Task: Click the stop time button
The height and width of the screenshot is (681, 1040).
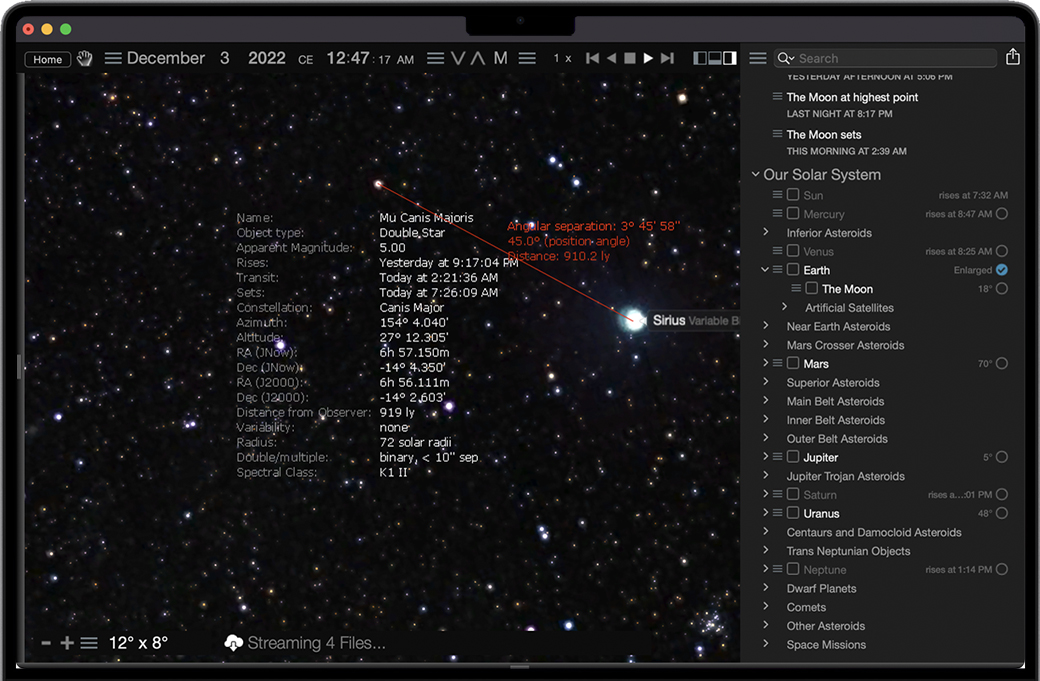Action: coord(630,59)
